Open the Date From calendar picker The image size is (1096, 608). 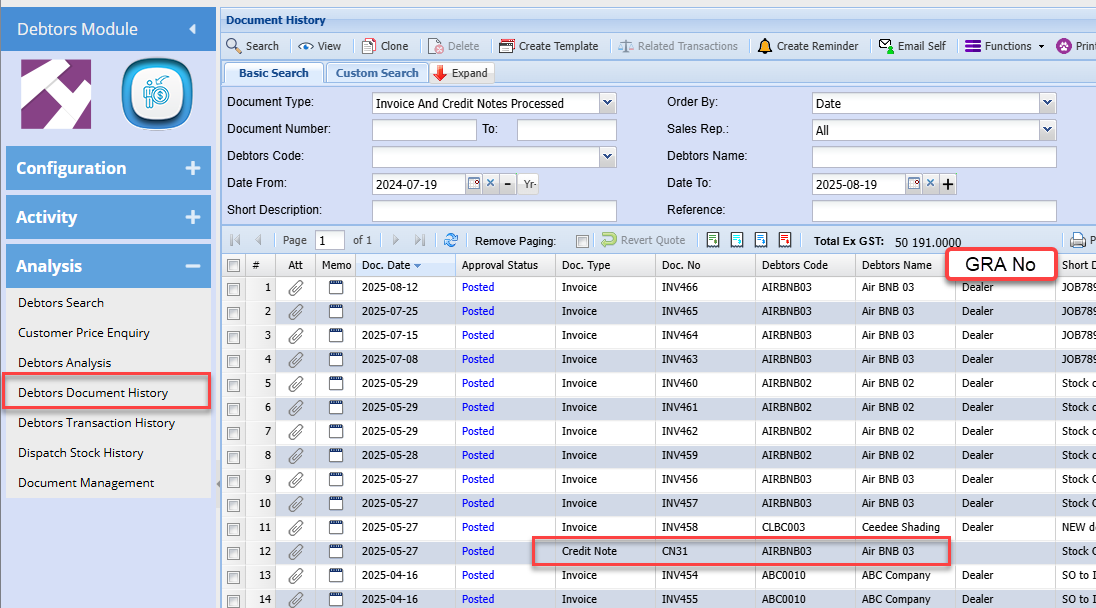point(474,184)
